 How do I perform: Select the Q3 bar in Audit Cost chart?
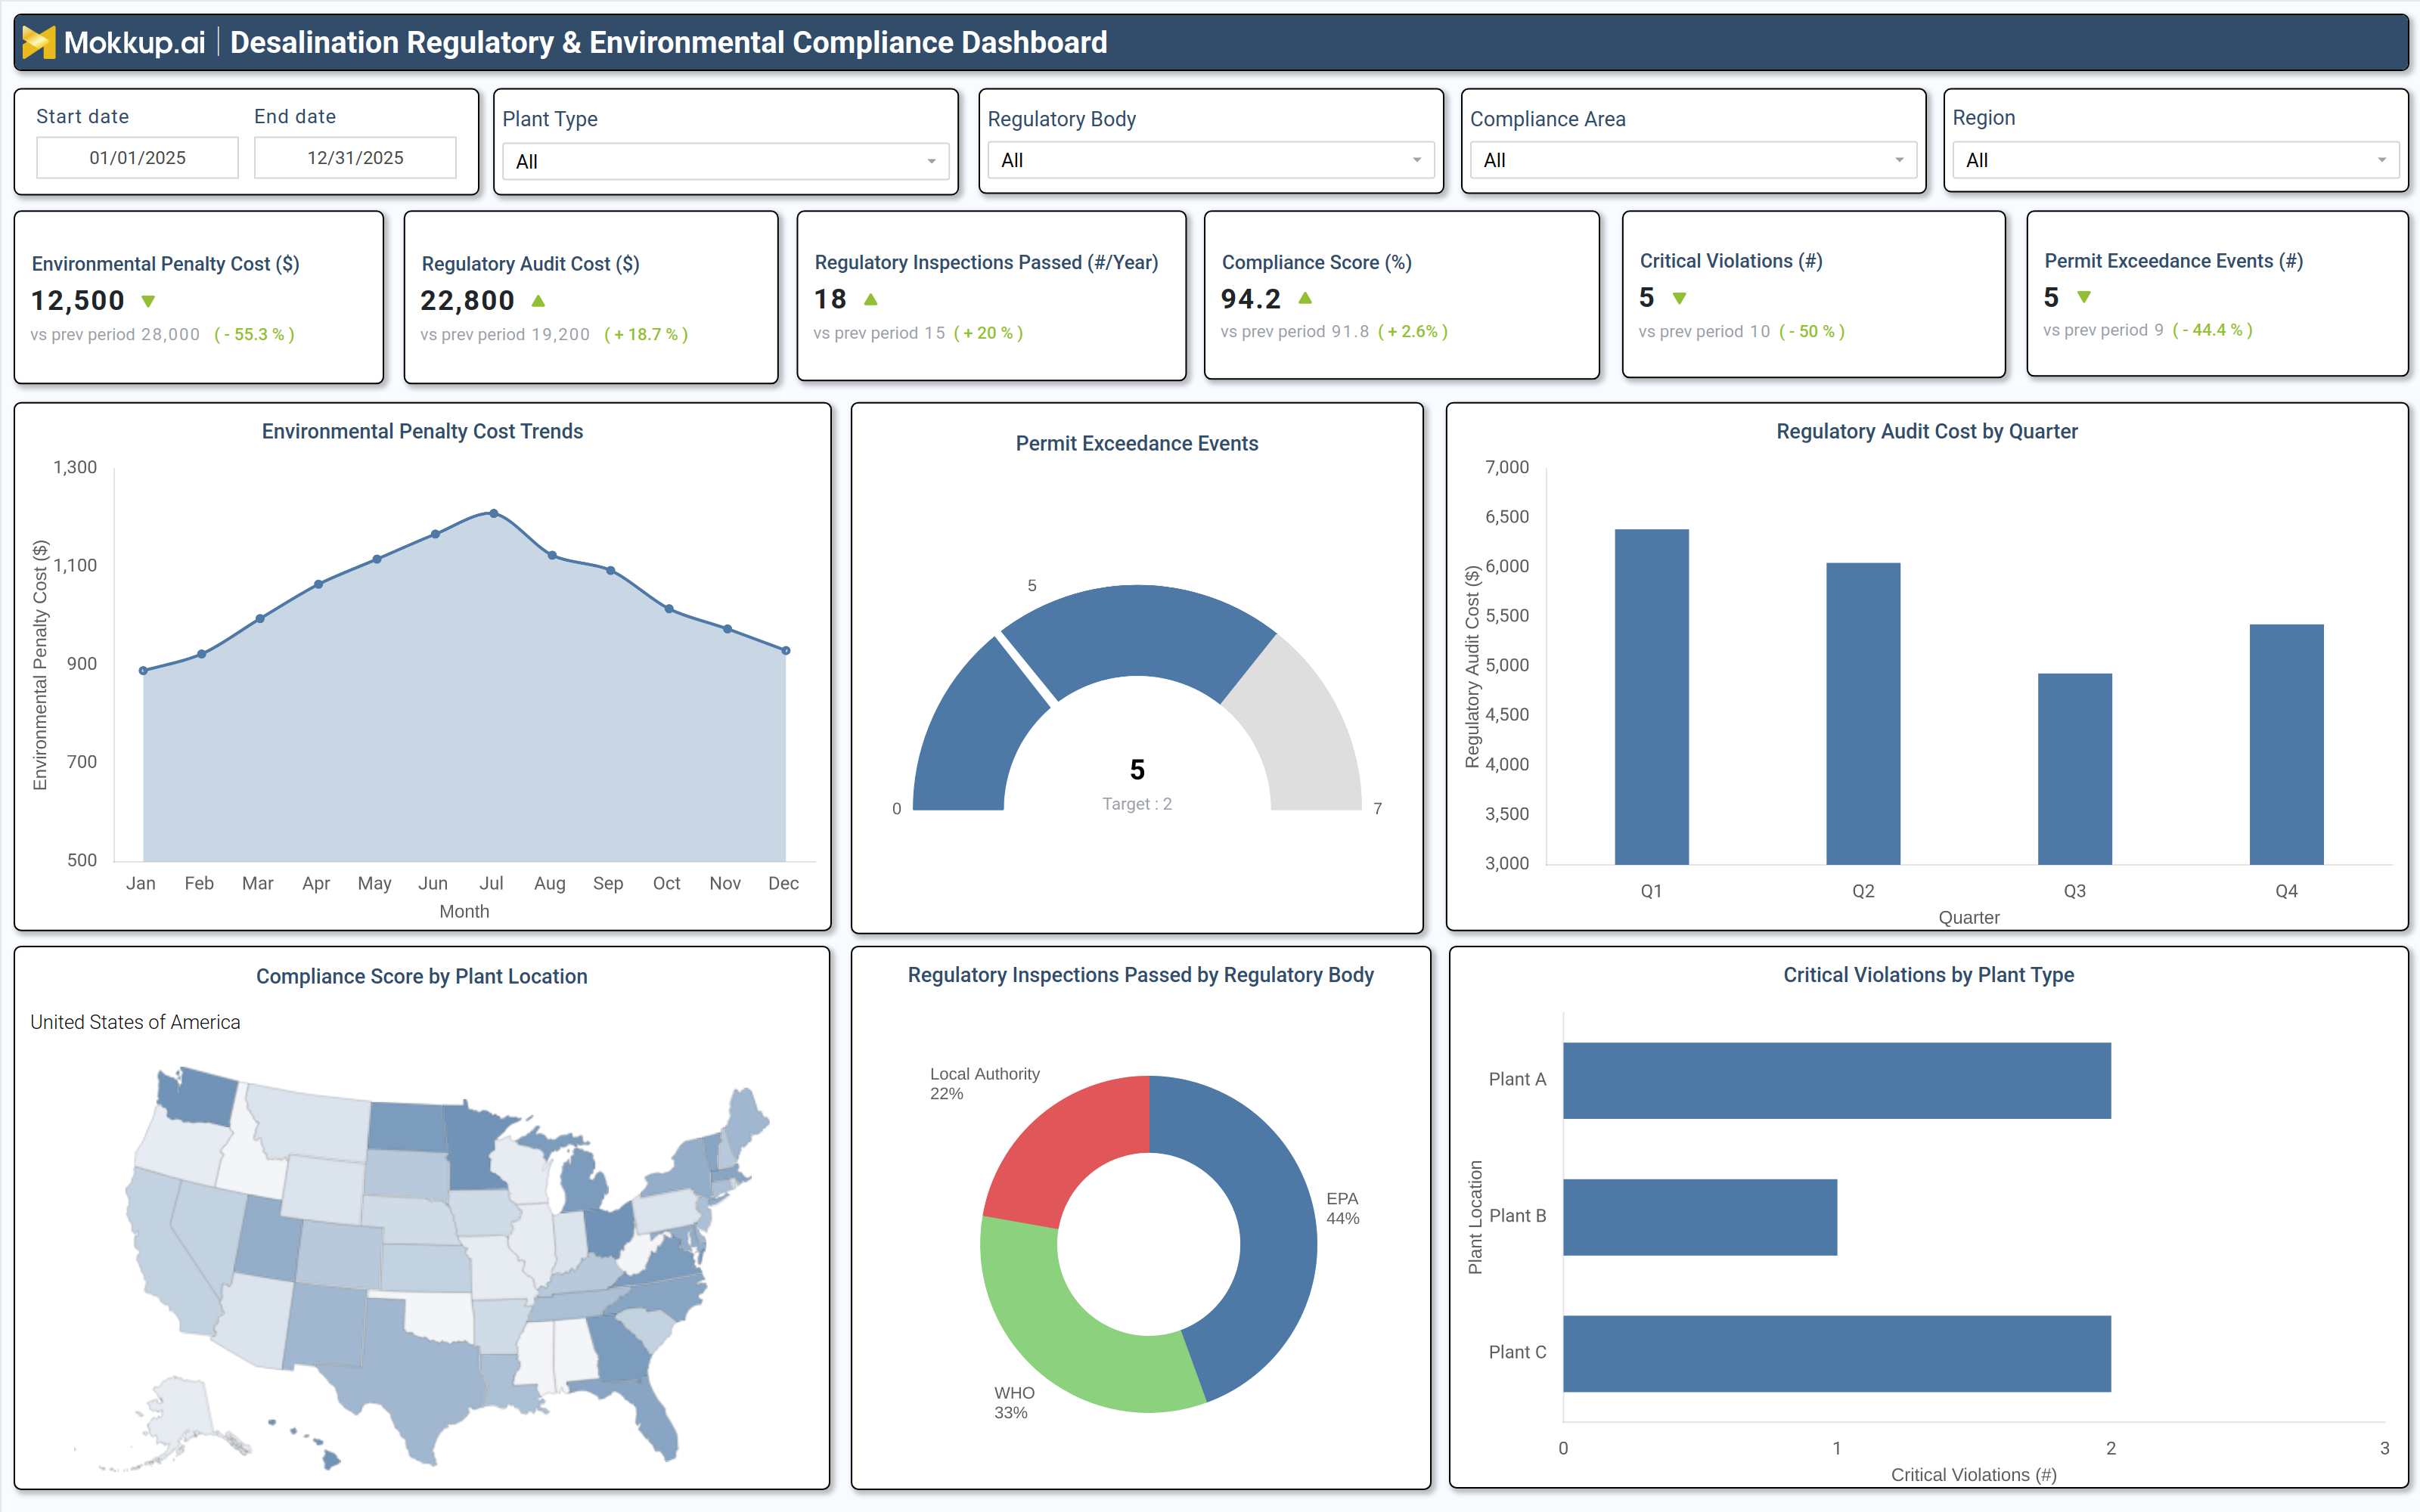pos(2075,769)
